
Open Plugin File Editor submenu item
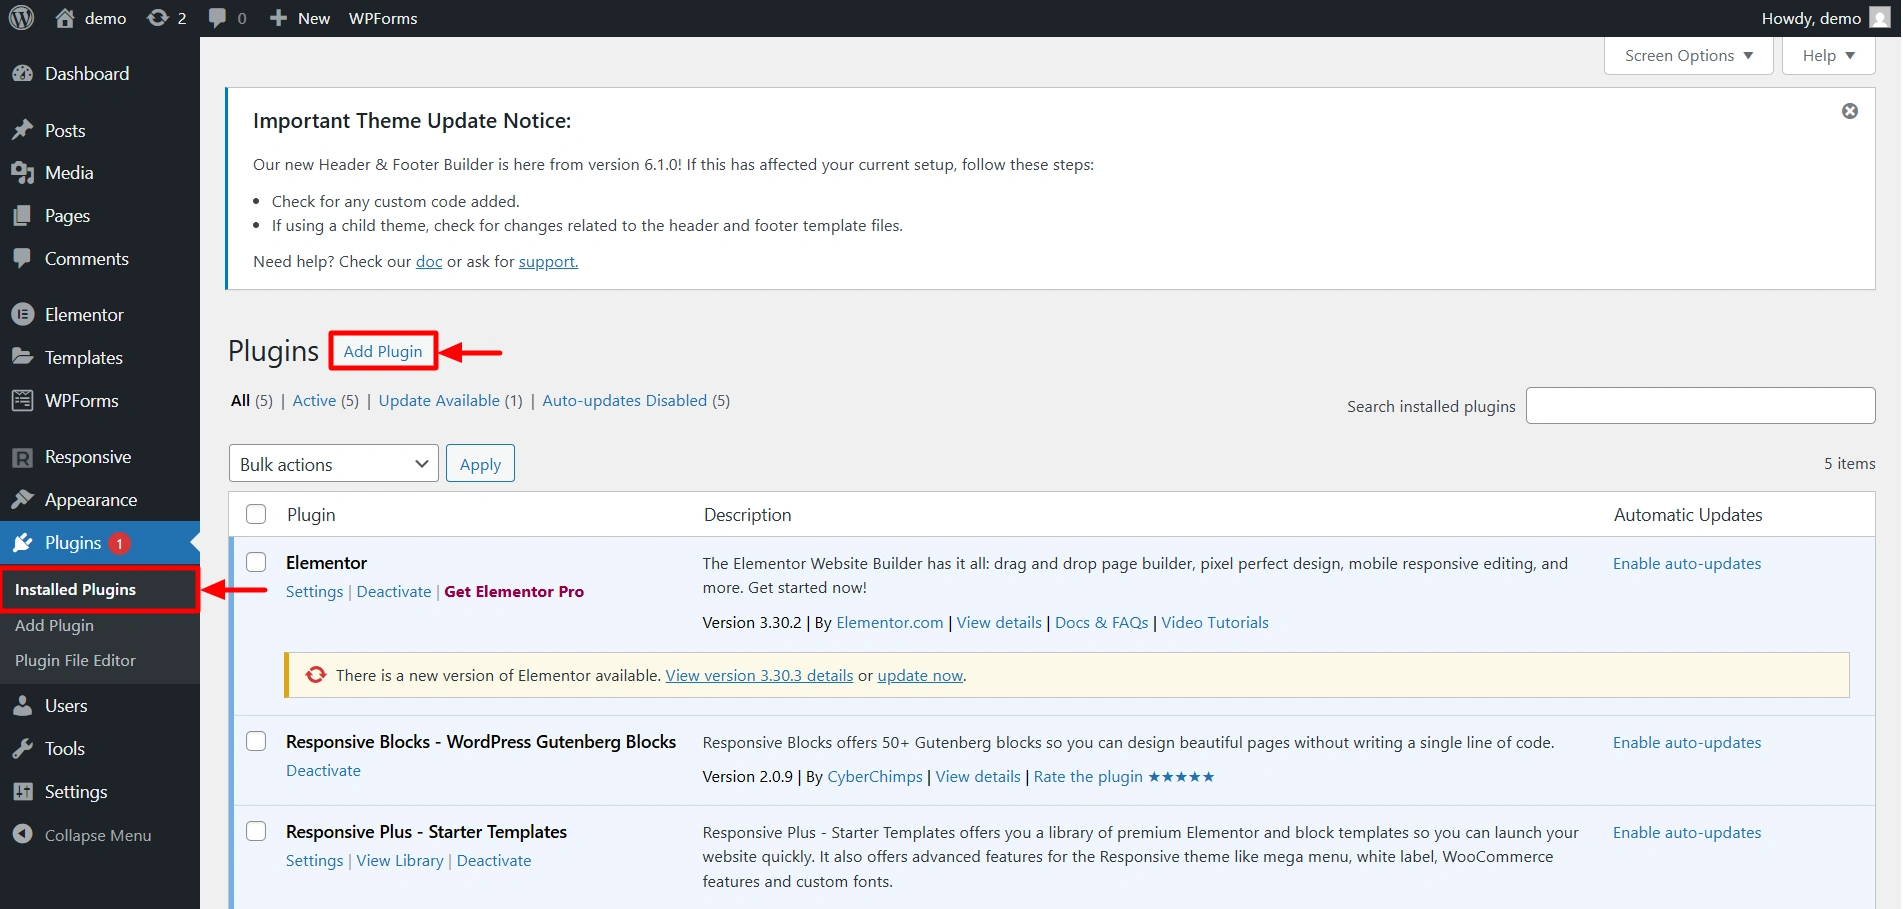75,660
